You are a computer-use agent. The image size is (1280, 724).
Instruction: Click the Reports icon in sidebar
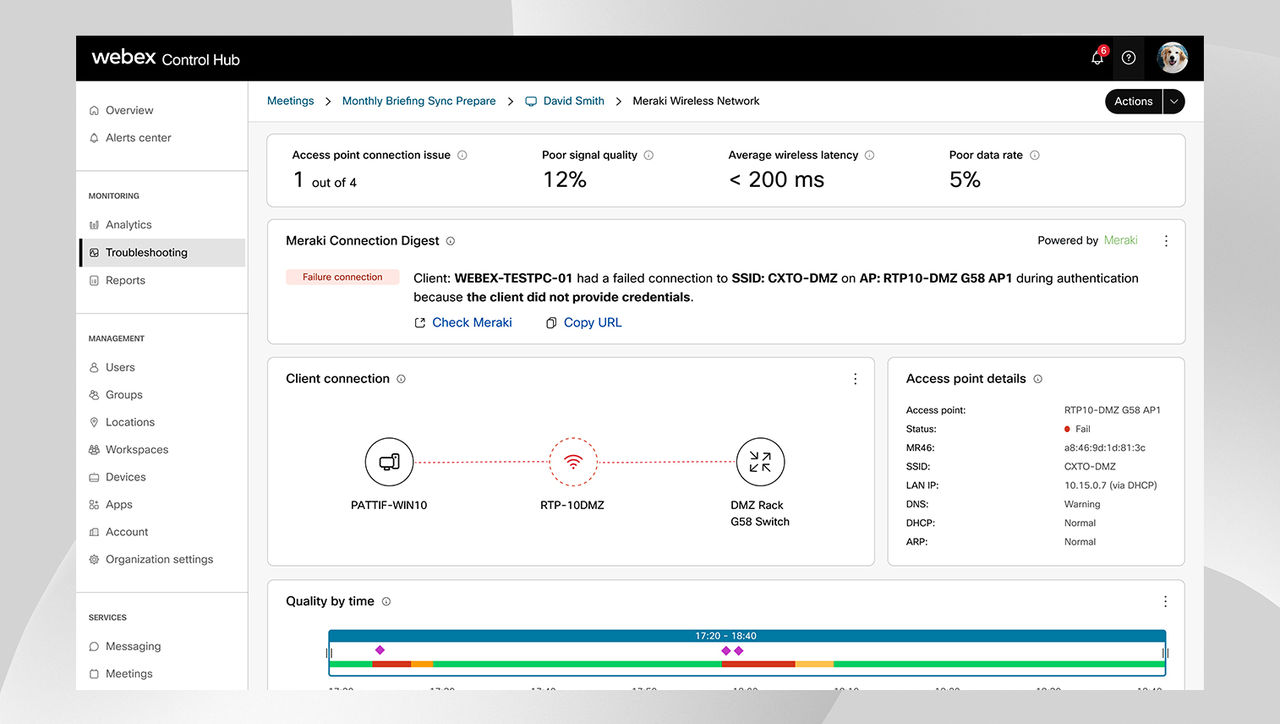94,281
